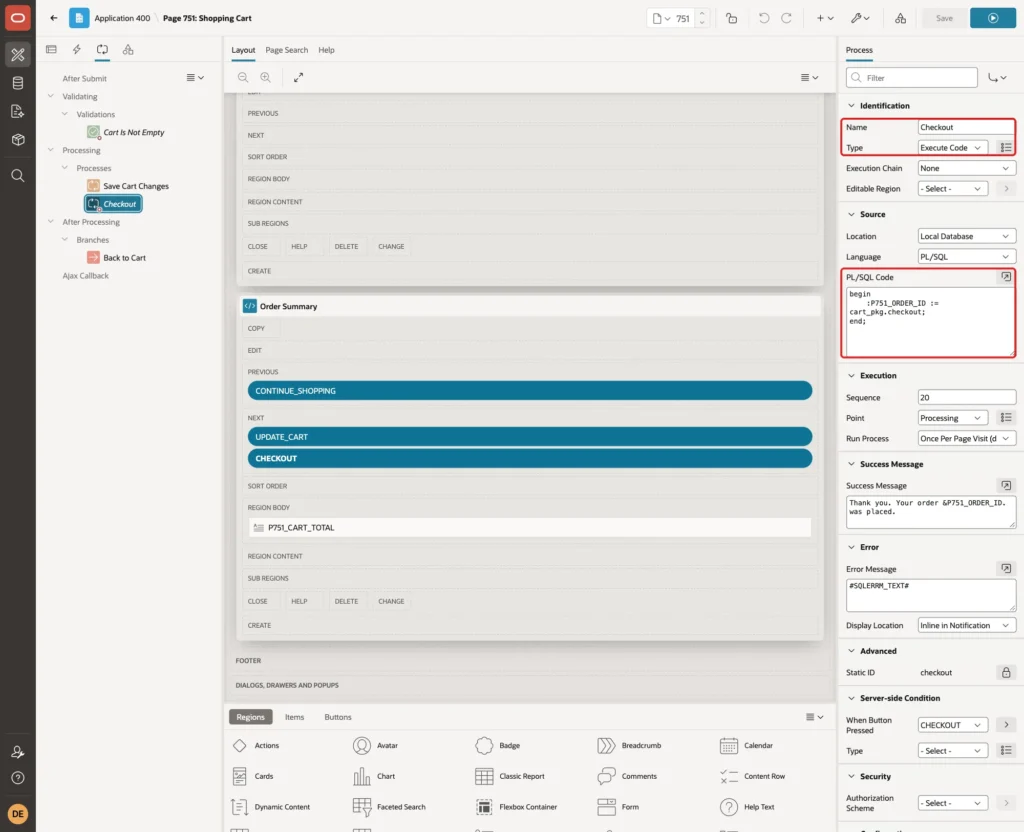Select the Items gallery tab
The height and width of the screenshot is (832, 1024).
click(295, 716)
